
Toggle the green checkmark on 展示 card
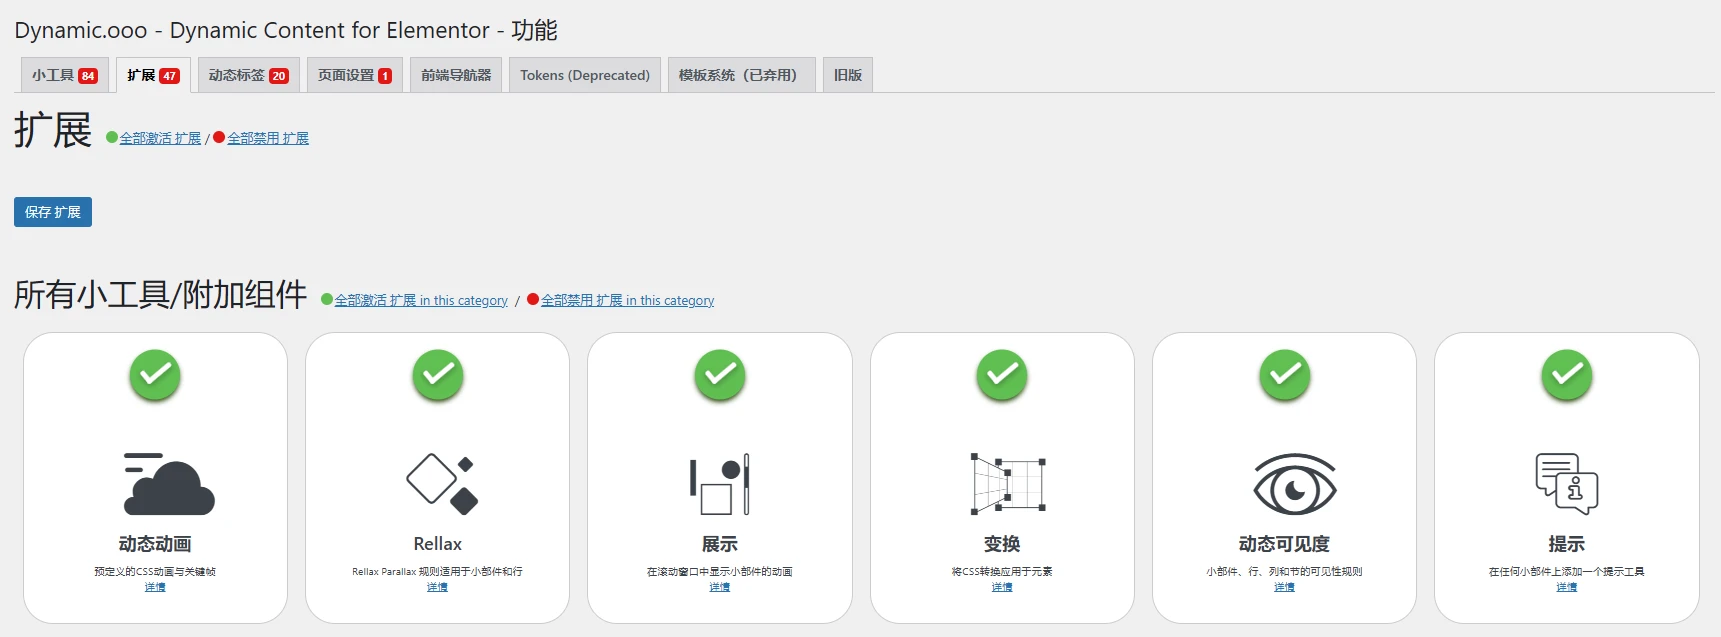(x=720, y=375)
